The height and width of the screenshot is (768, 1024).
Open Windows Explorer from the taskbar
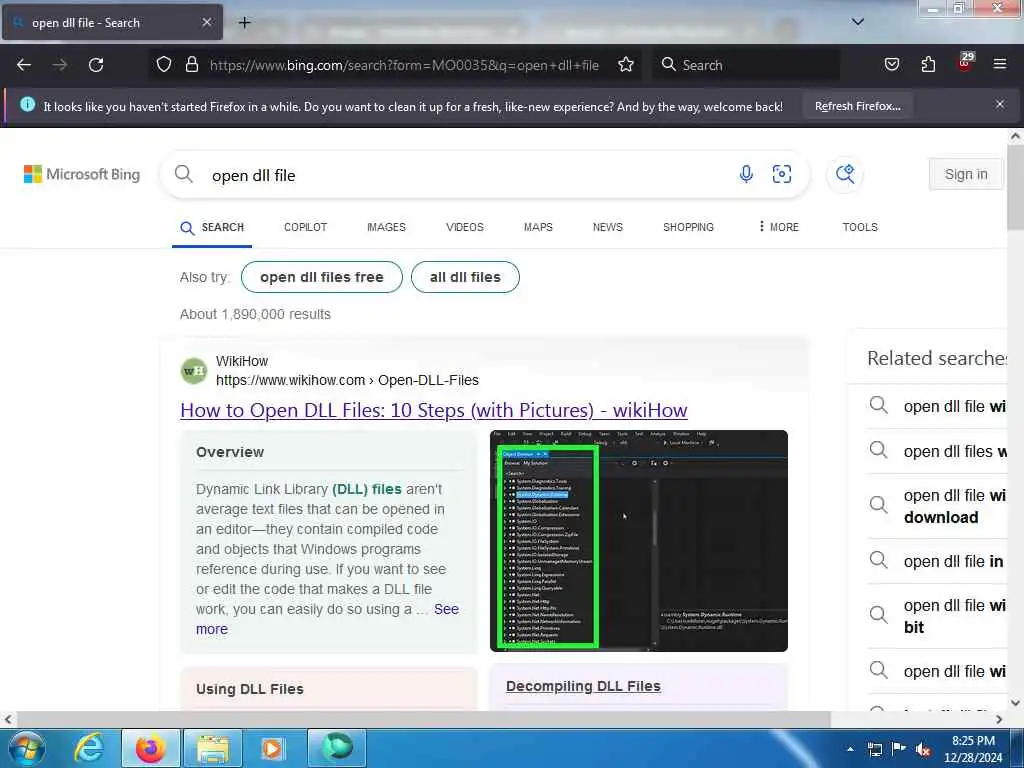pyautogui.click(x=213, y=748)
